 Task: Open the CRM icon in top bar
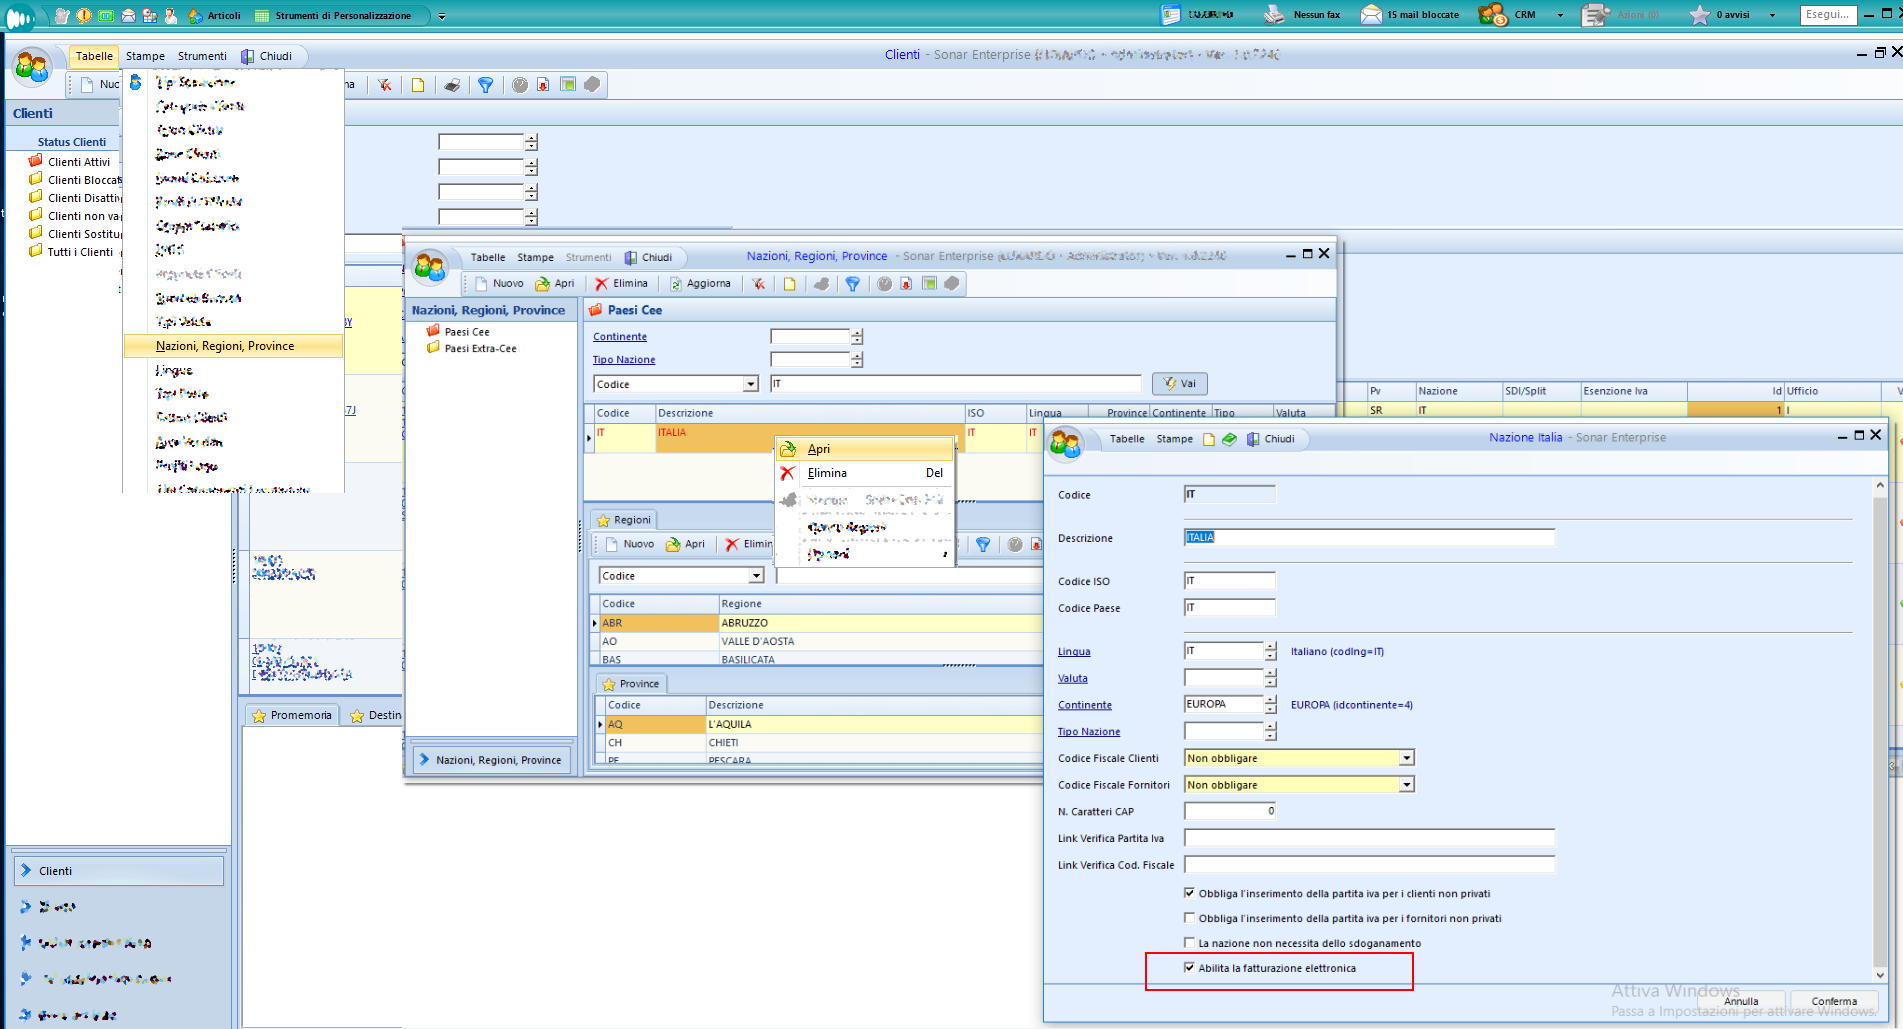(1493, 15)
